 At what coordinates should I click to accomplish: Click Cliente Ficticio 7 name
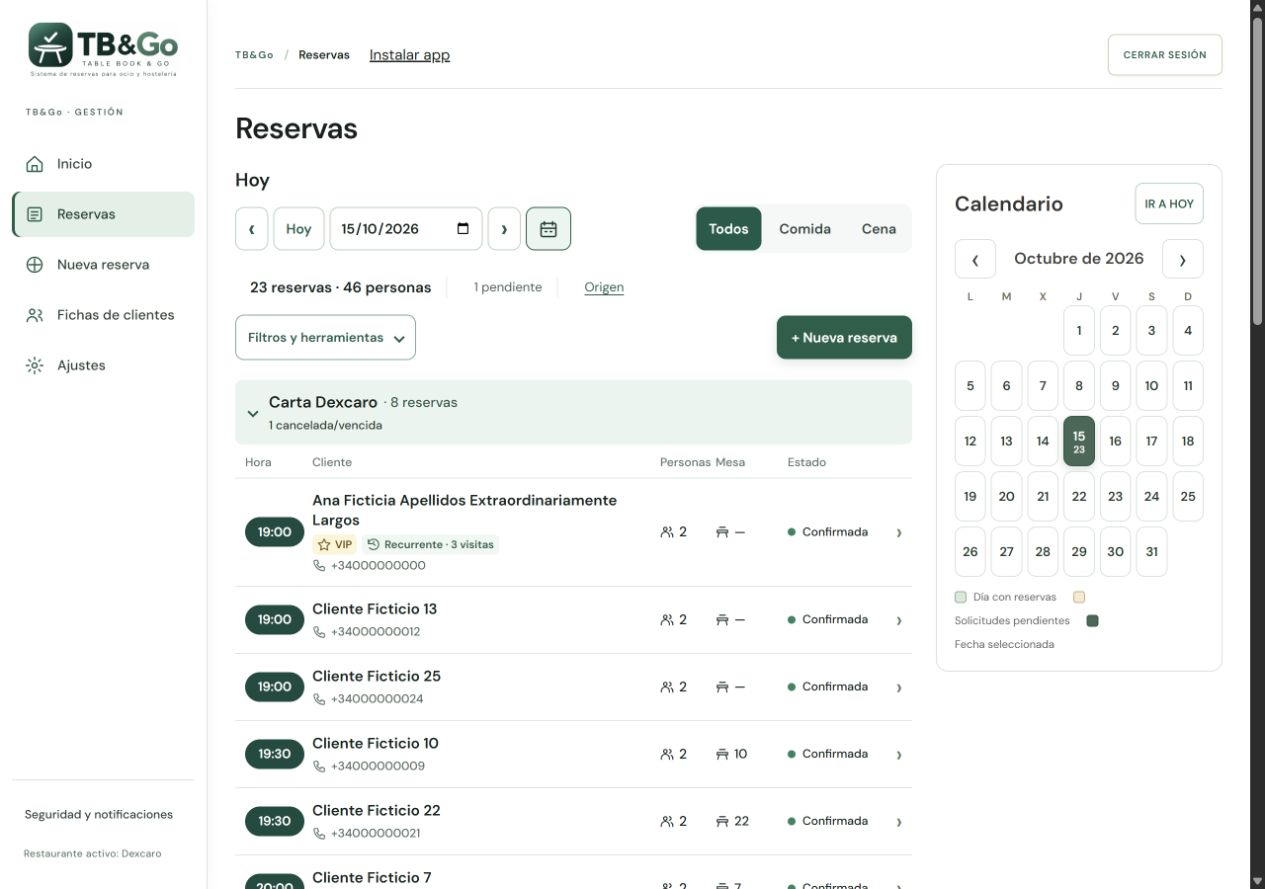coord(372,877)
